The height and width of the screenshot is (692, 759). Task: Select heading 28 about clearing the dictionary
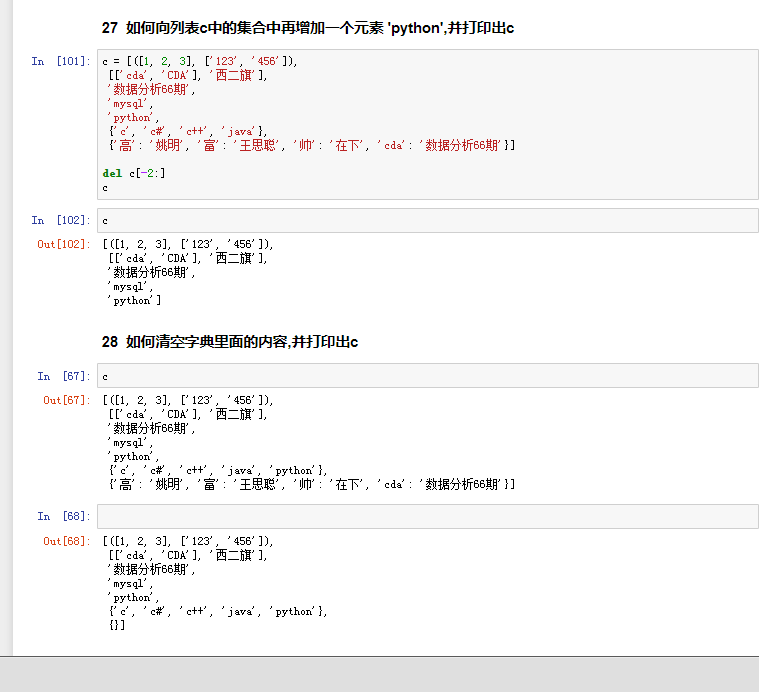click(x=230, y=342)
